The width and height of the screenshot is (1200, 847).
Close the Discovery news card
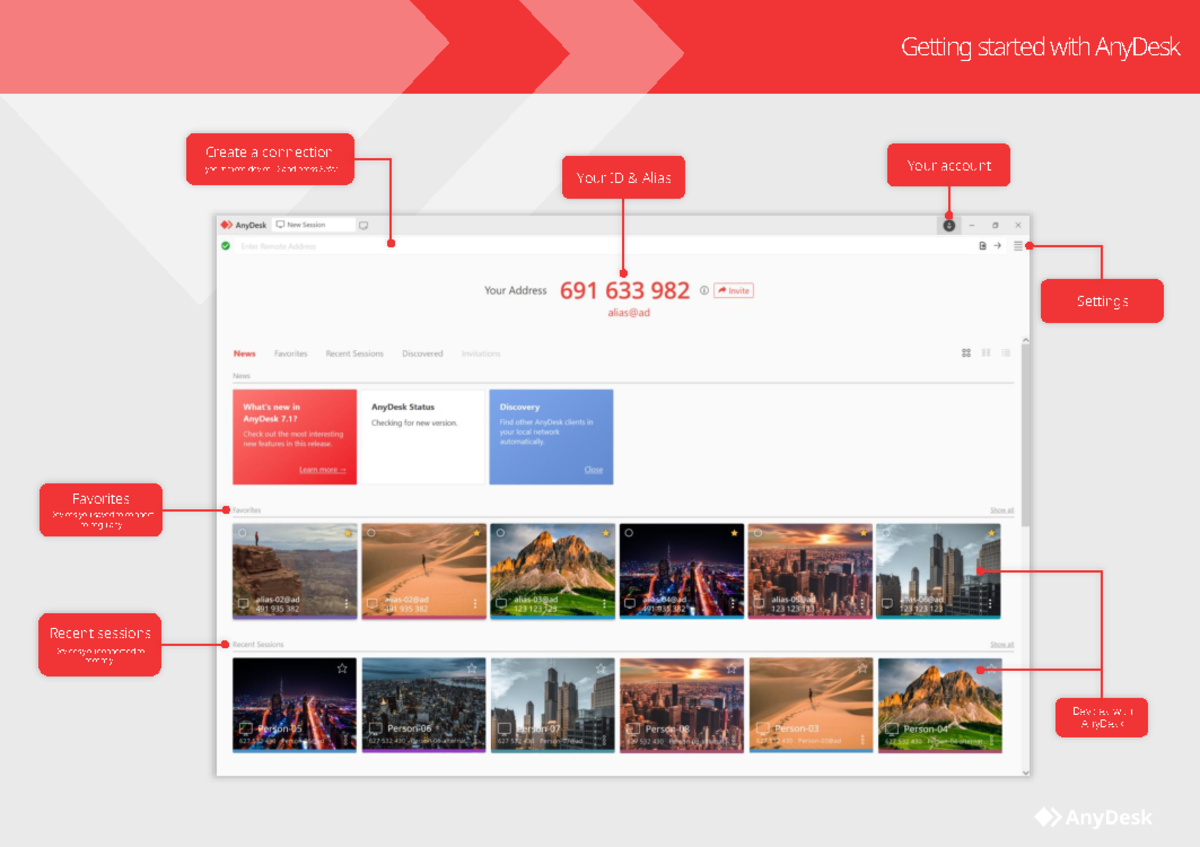coord(594,470)
